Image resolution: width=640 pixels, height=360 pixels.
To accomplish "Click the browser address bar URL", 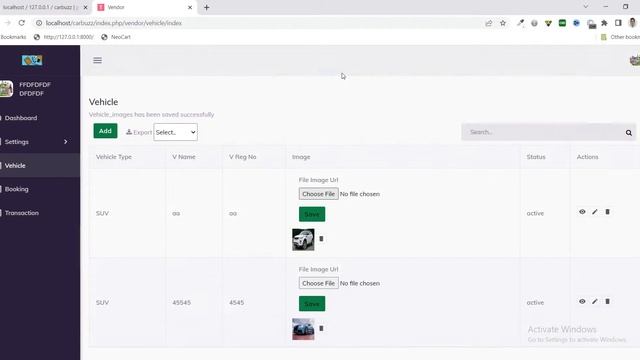I will [113, 23].
